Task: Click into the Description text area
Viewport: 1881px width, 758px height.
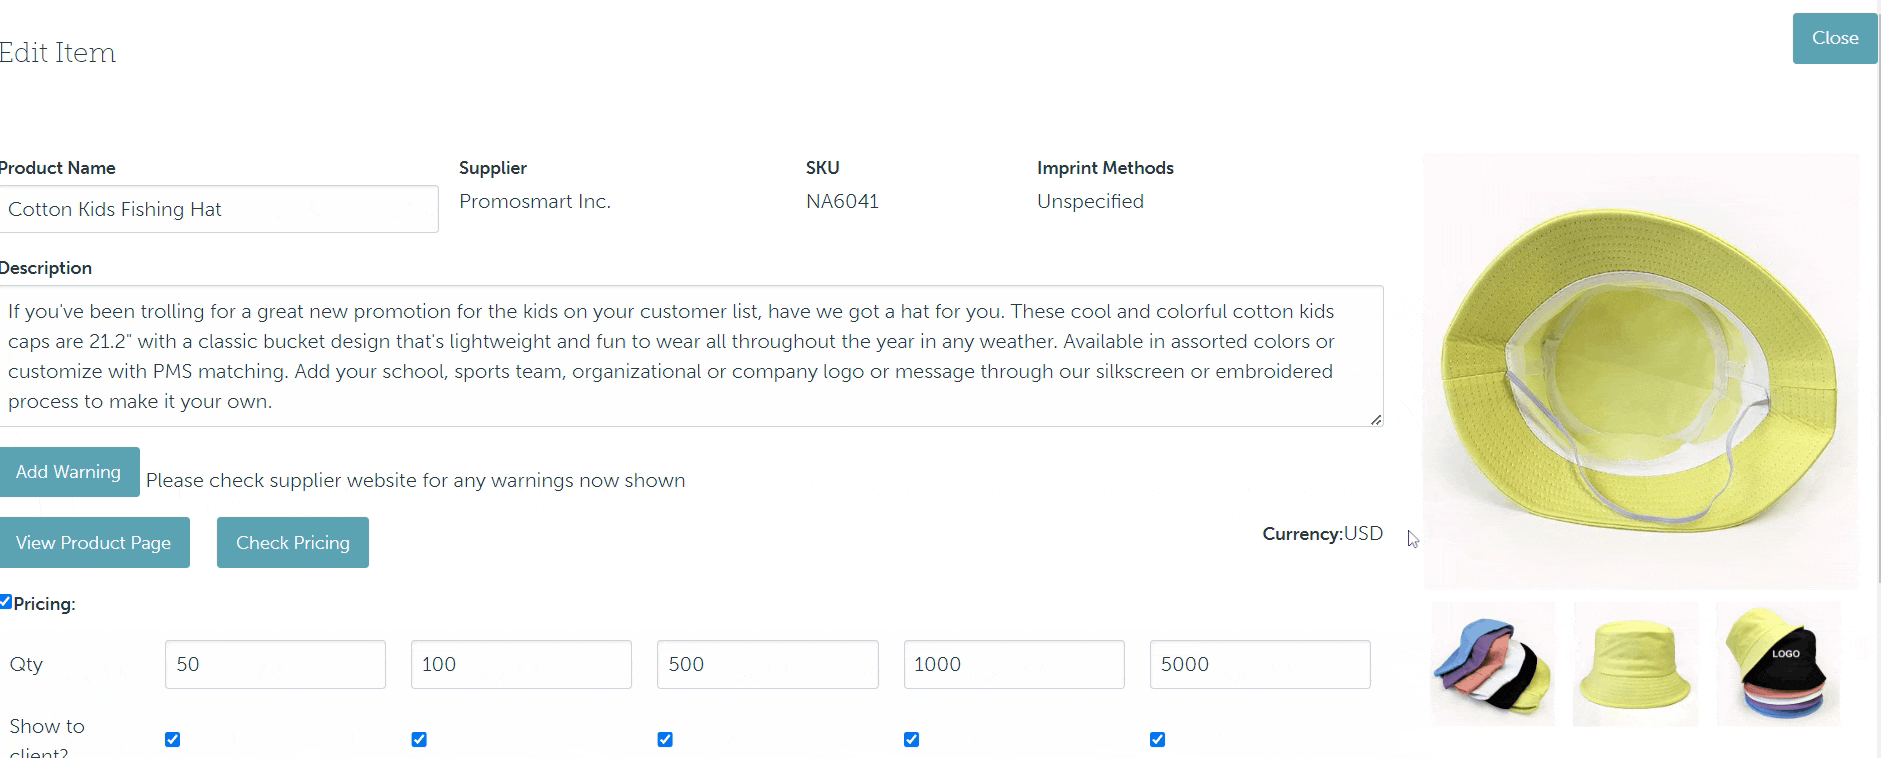Action: (690, 356)
